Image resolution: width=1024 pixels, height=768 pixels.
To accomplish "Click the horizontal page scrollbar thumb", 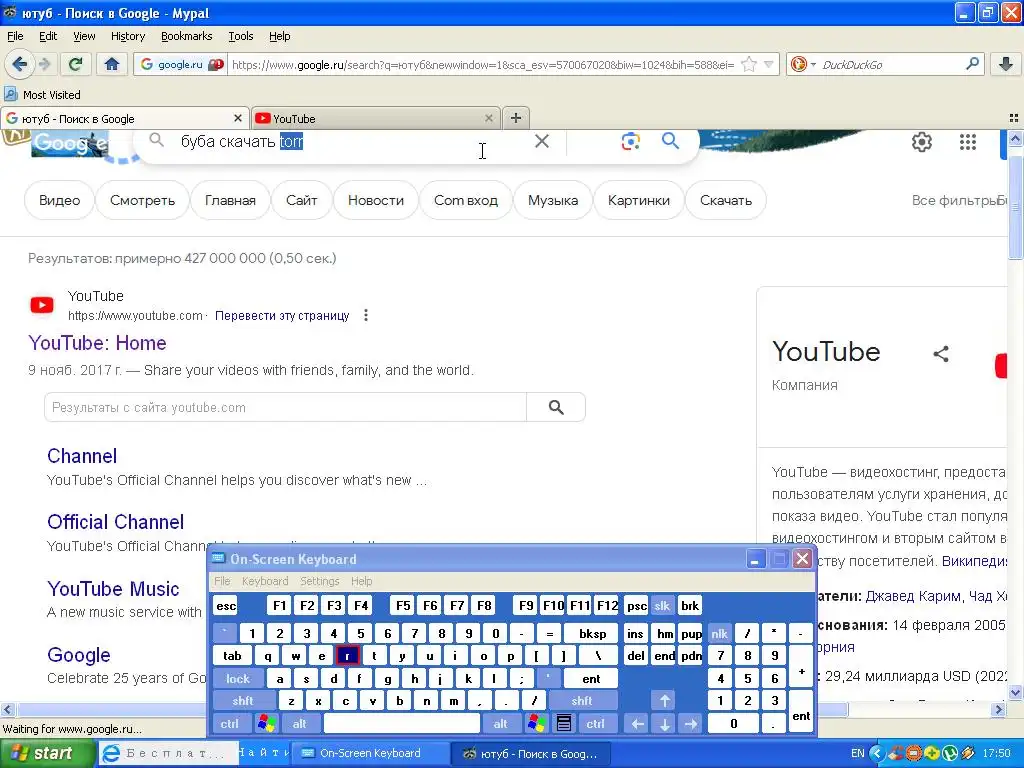I will point(431,709).
